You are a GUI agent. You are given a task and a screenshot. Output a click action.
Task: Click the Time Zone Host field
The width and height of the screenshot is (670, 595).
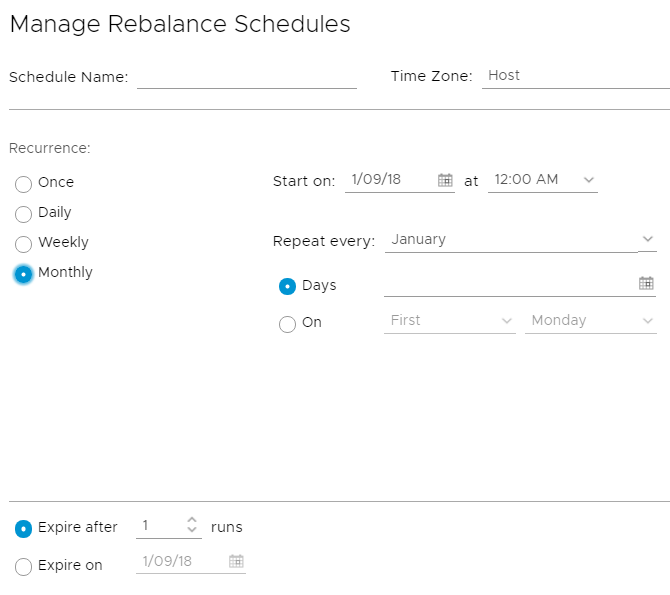576,77
